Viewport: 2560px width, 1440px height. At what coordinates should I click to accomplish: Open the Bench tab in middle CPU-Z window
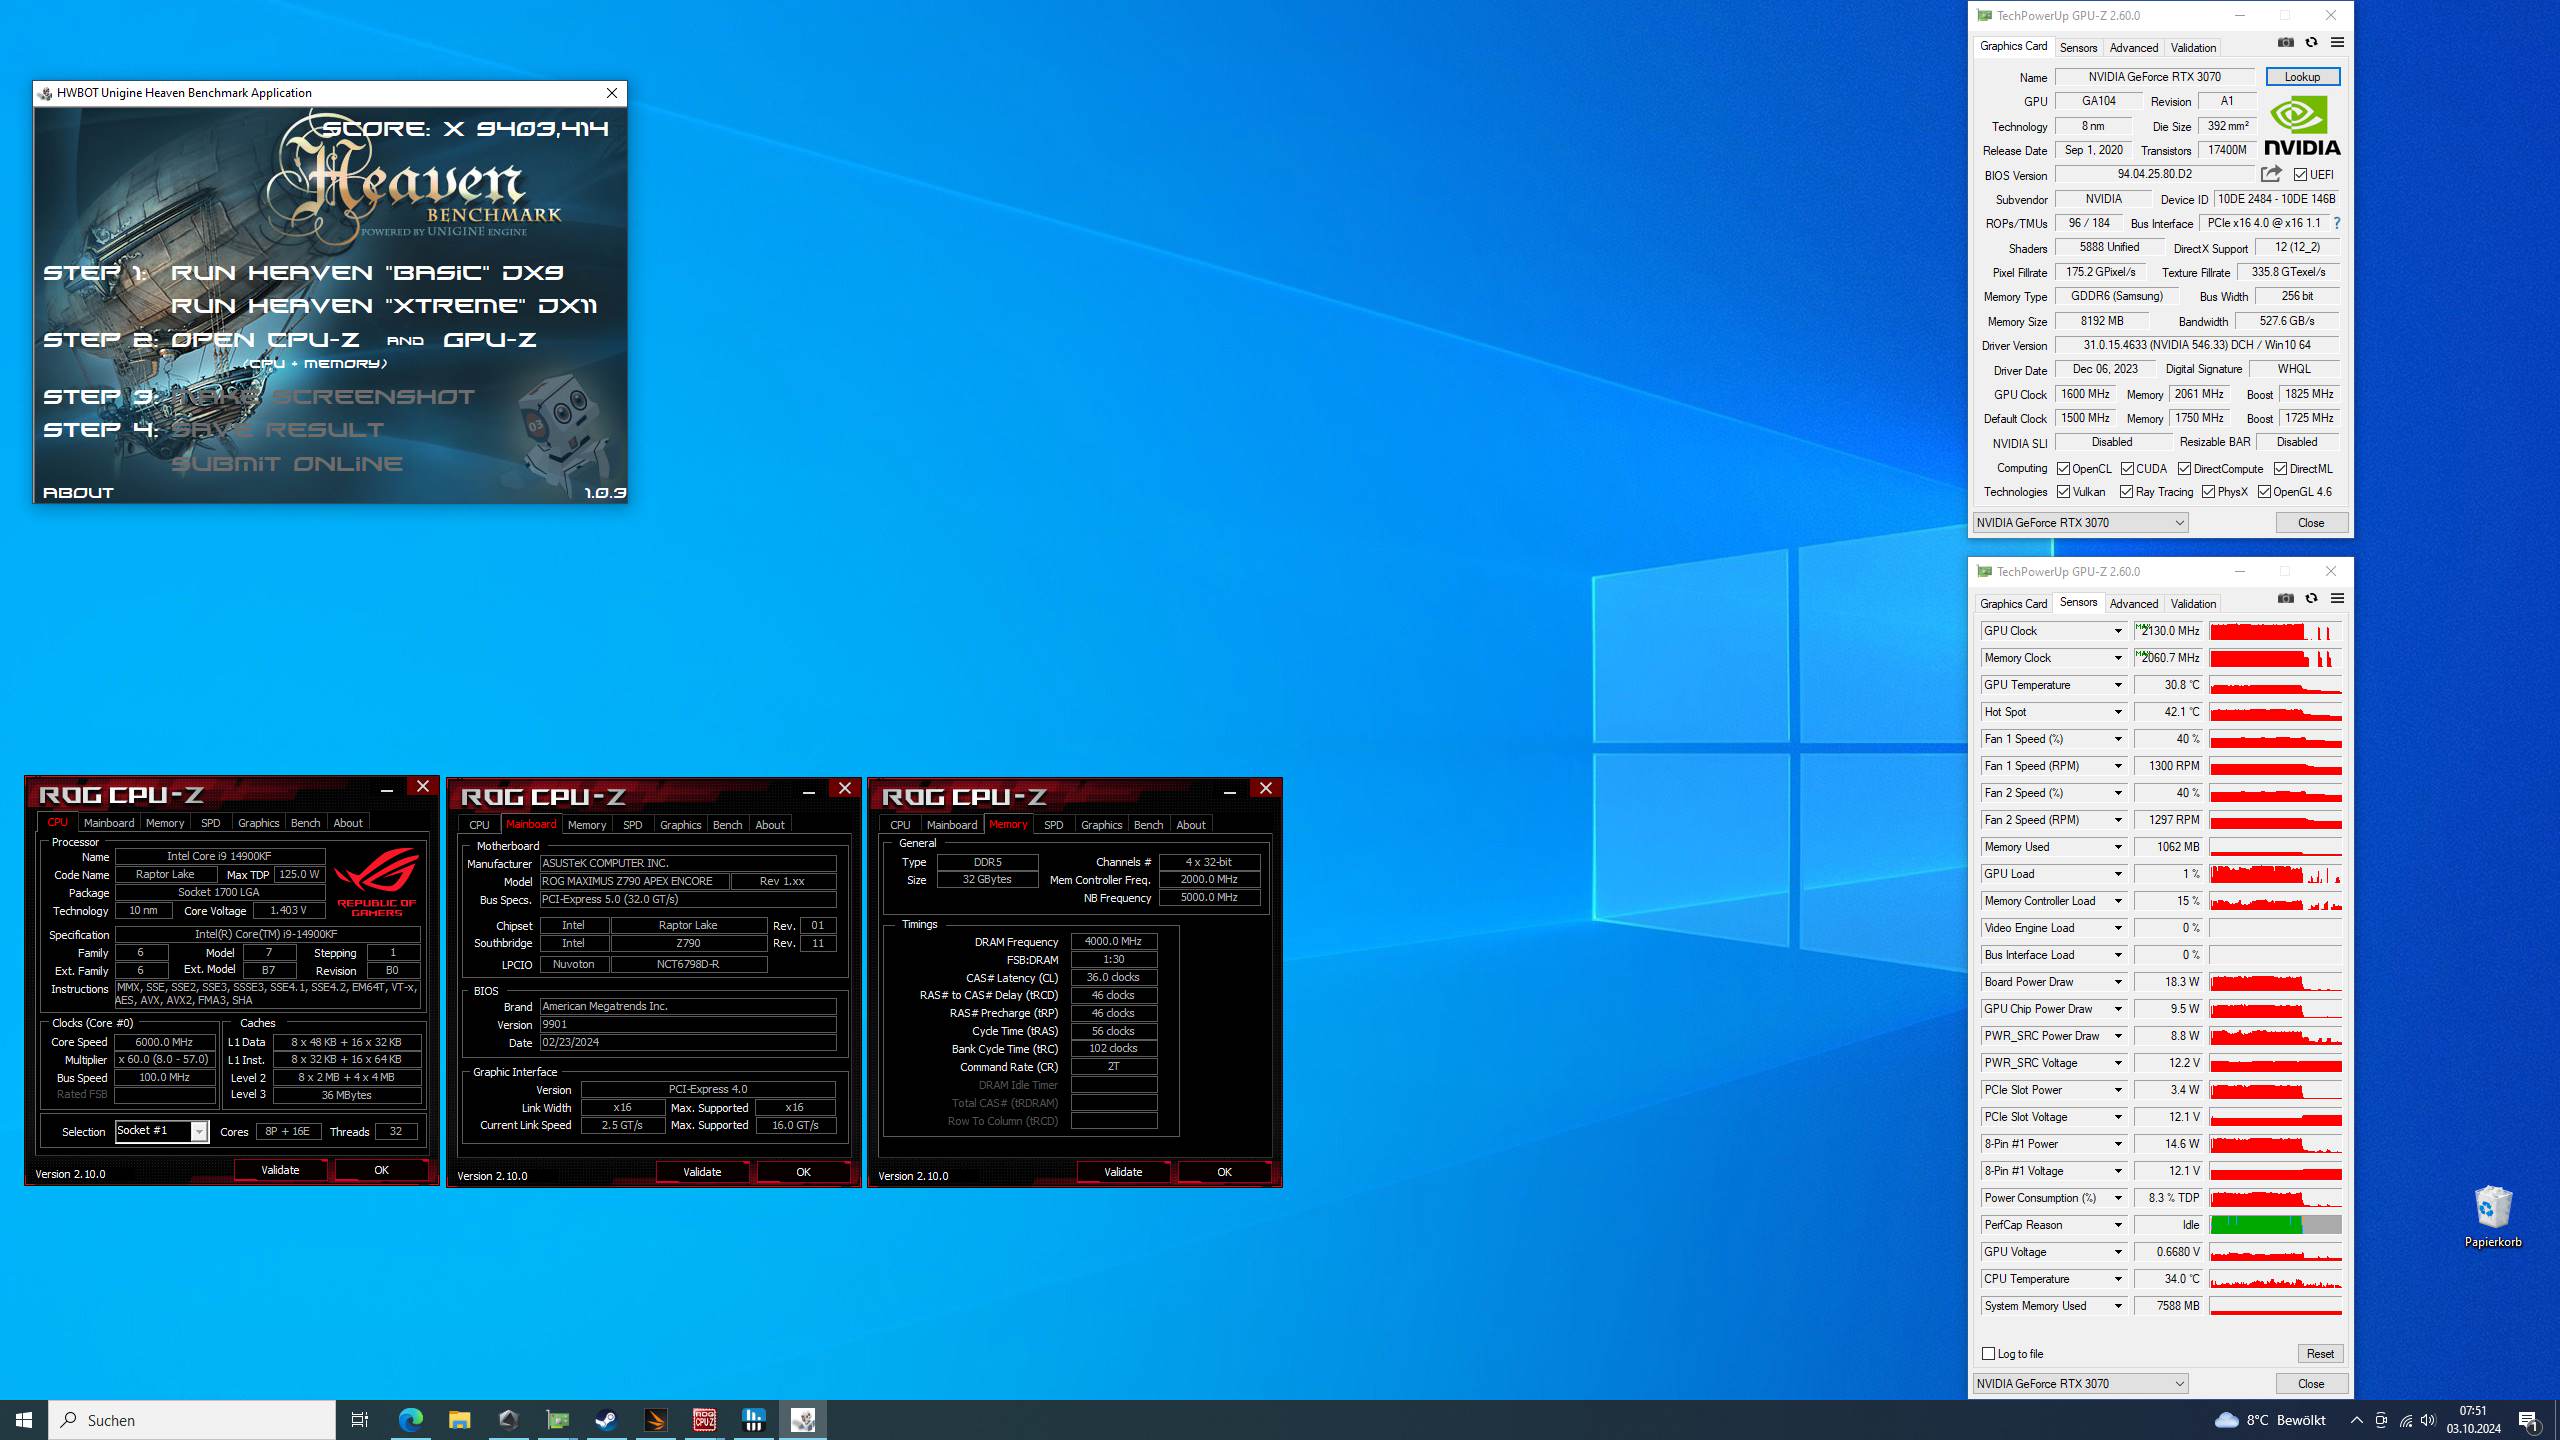coord(727,825)
